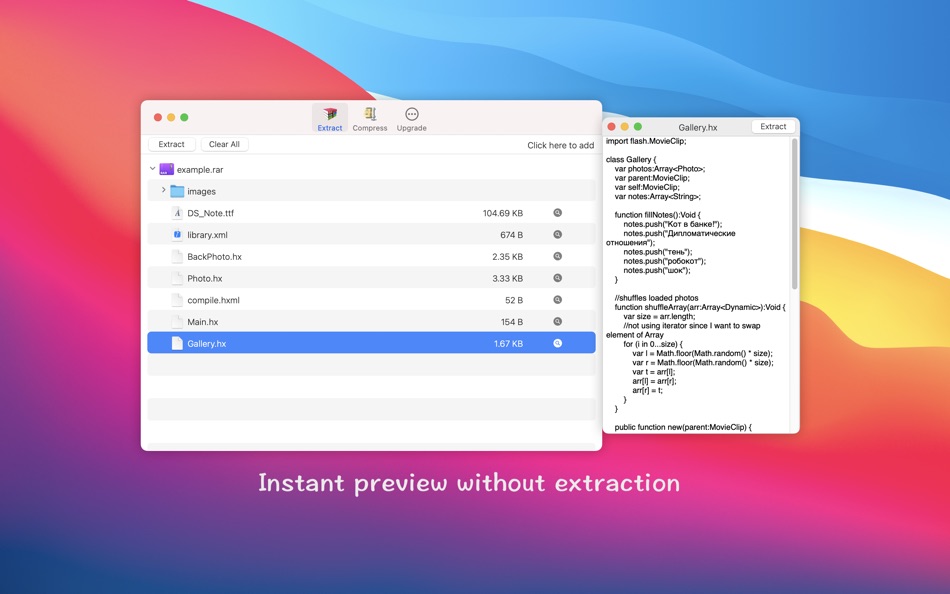Click the 1.67 KB size value
The height and width of the screenshot is (594, 950).
tap(508, 344)
